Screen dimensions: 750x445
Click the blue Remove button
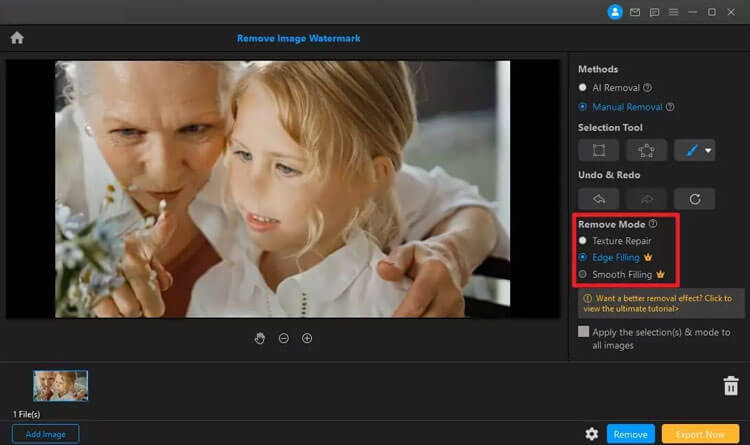point(630,434)
